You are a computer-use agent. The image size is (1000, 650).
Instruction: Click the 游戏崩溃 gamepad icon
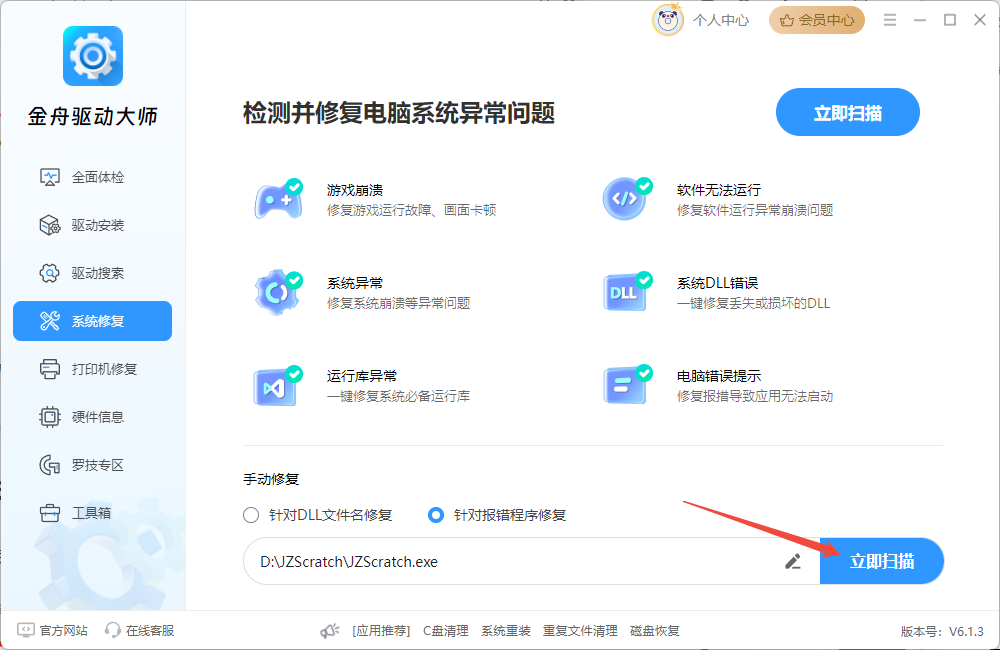[279, 200]
